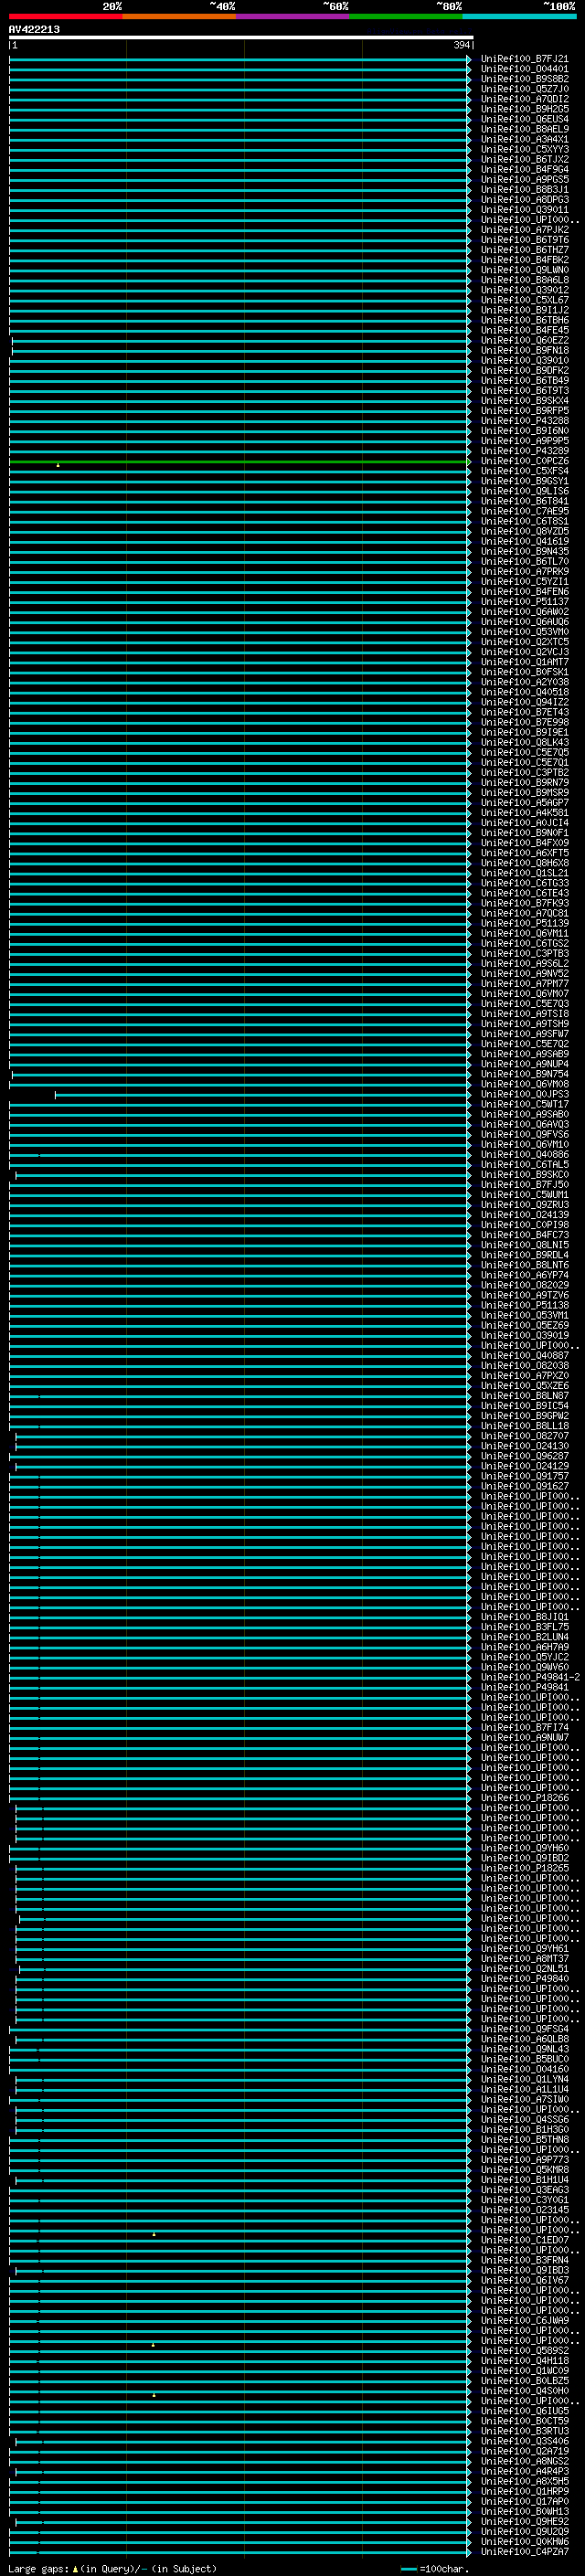Select hit UniRef100_C5XFS4
The image size is (585, 2576).
pos(524,471)
